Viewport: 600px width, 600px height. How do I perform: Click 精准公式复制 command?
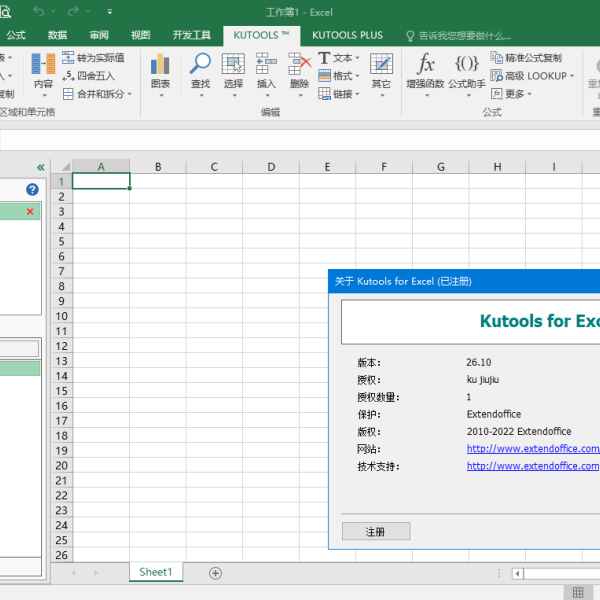[x=527, y=58]
